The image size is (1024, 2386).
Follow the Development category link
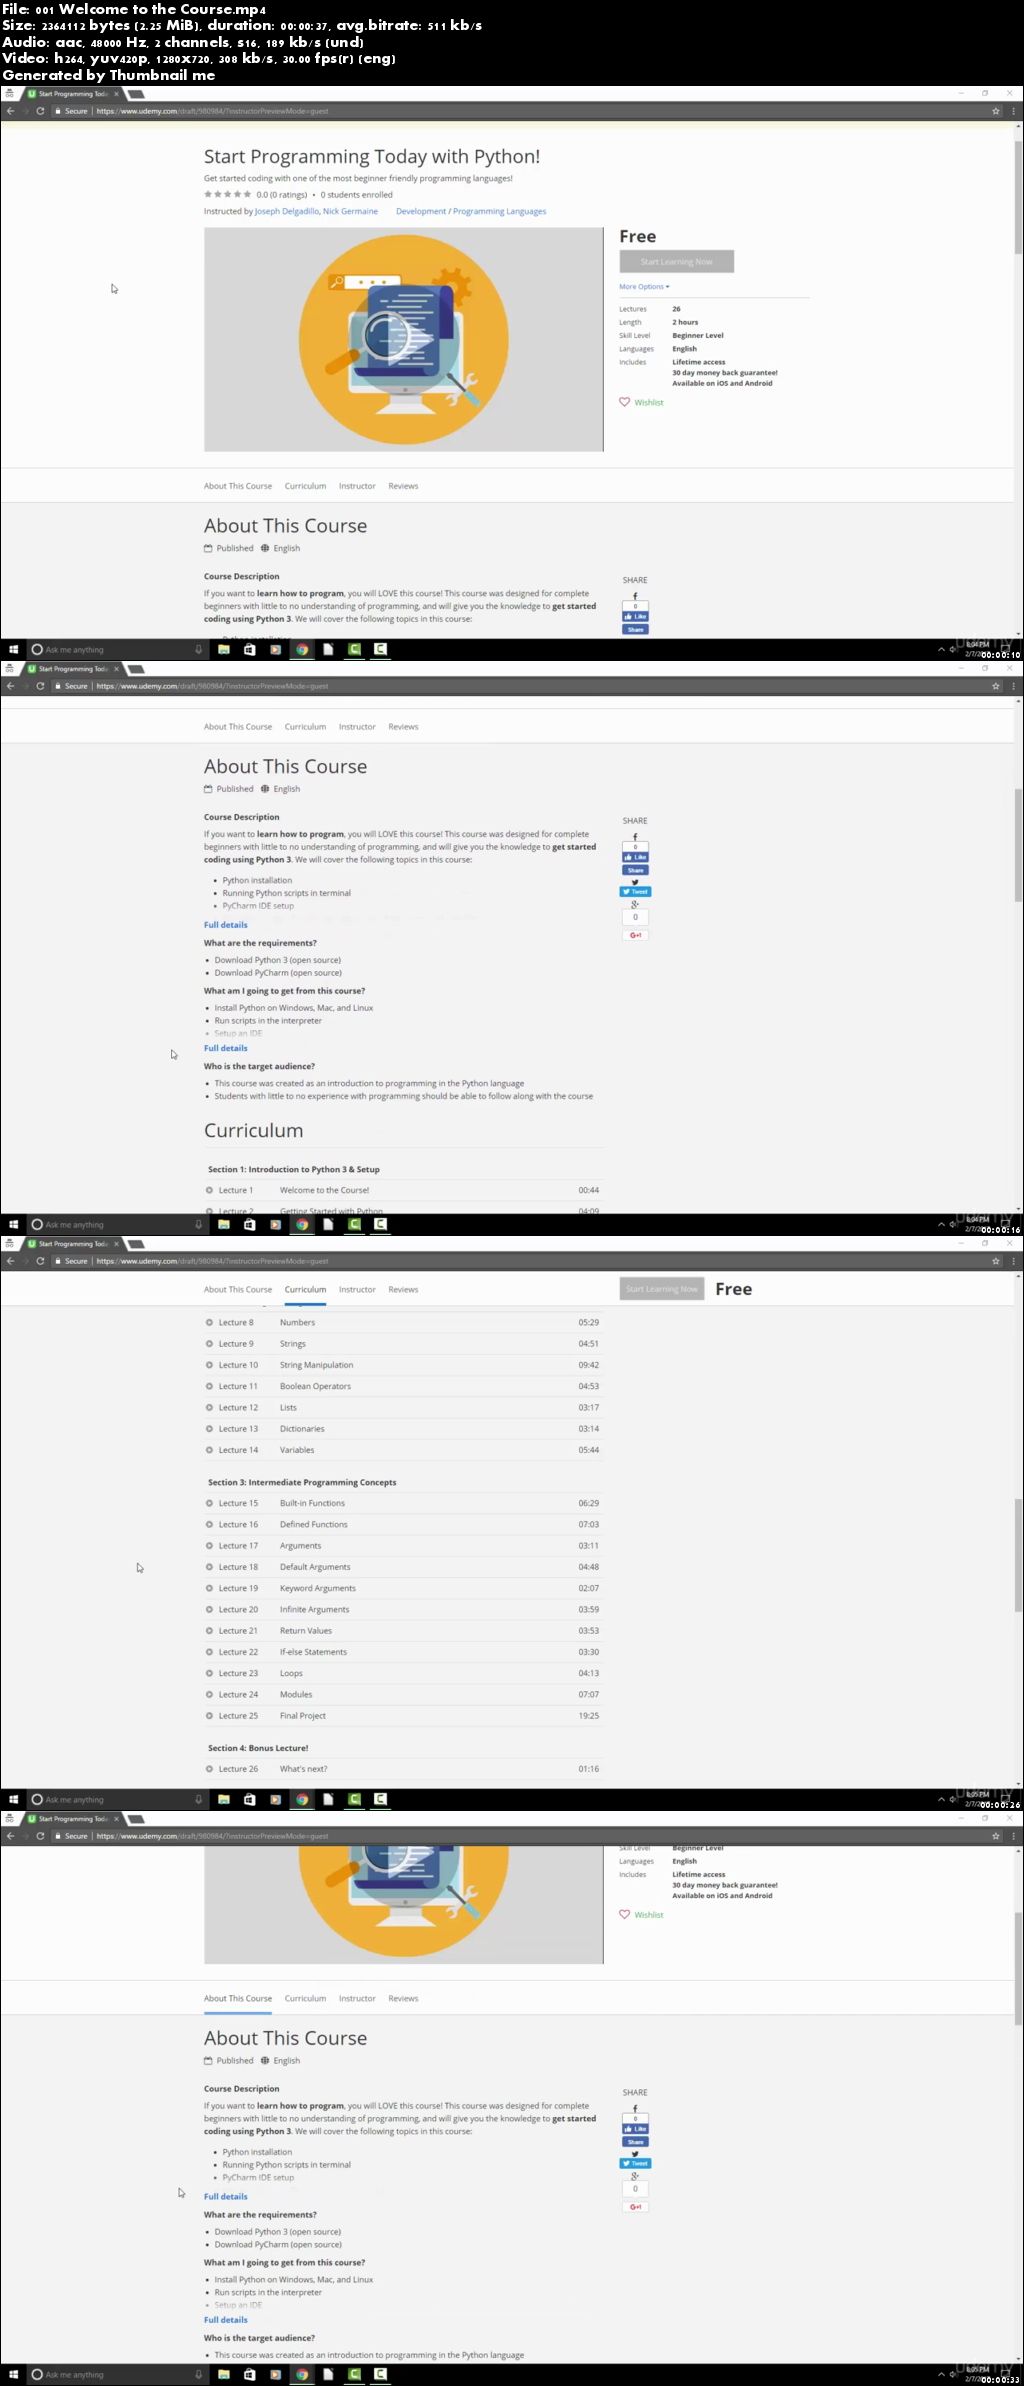coord(421,211)
